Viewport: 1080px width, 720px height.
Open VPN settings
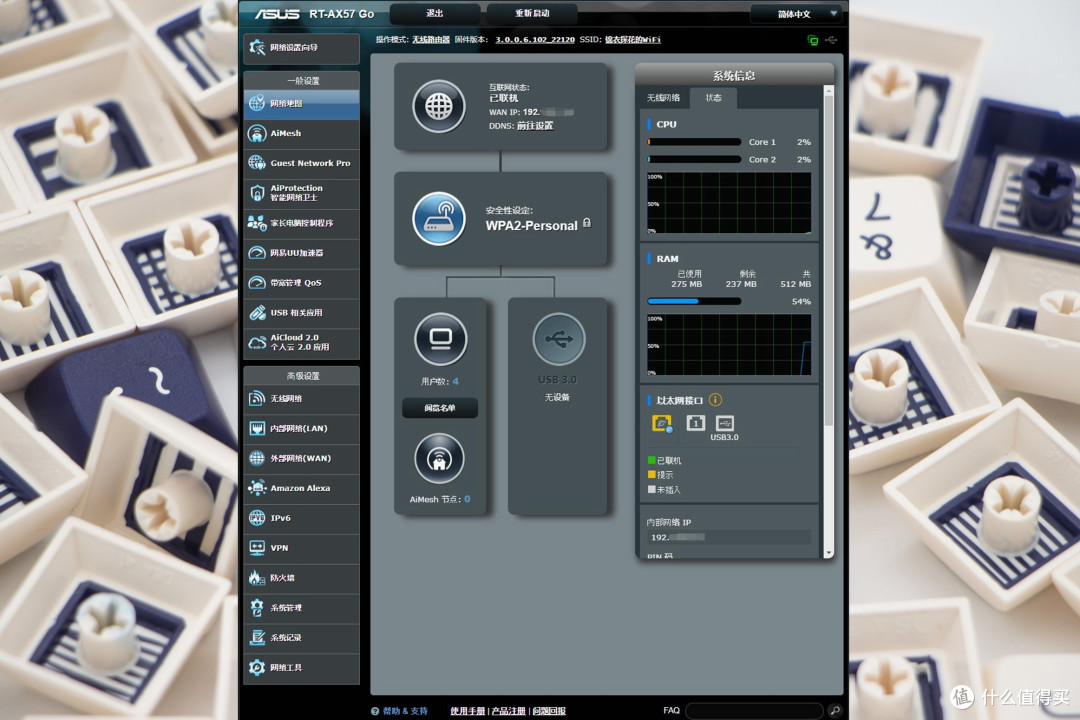pyautogui.click(x=301, y=548)
